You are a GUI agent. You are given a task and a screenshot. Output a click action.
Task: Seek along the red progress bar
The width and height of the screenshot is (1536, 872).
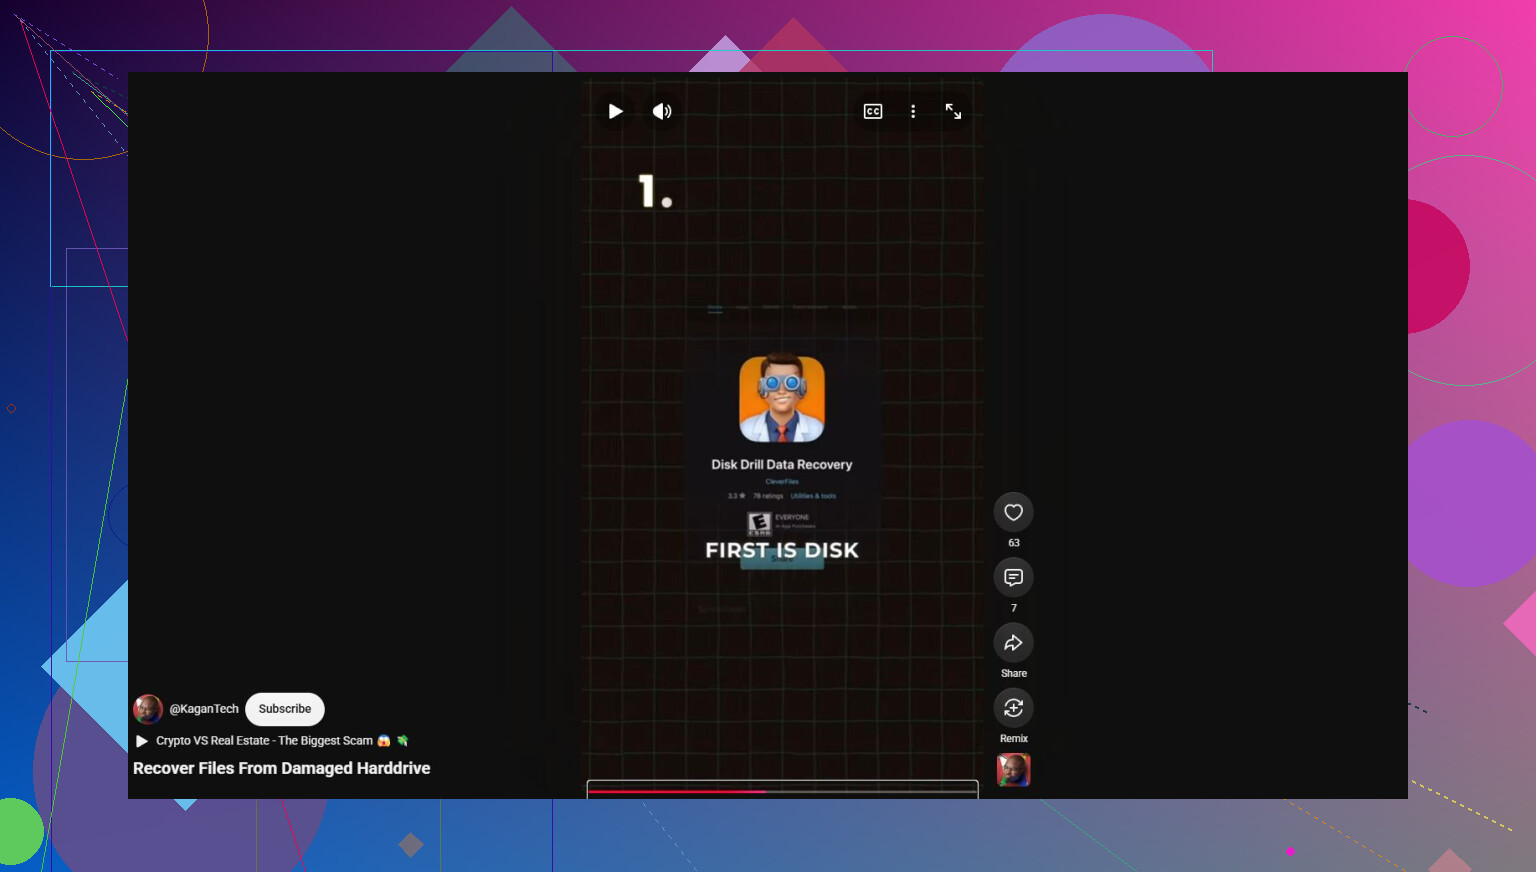[782, 791]
